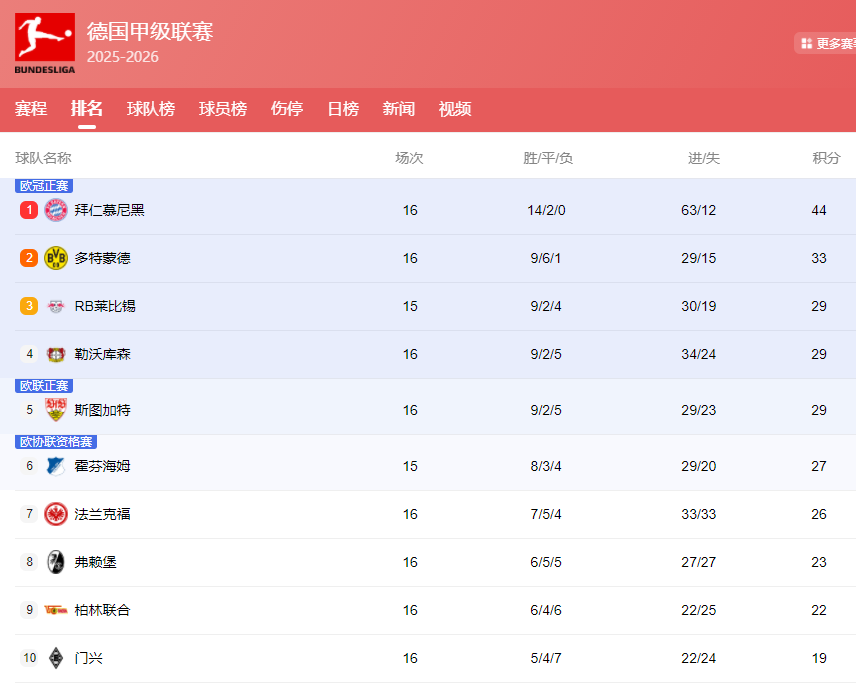Image resolution: width=856 pixels, height=685 pixels.
Task: Click Dortmund's 33 points value
Action: tap(818, 258)
